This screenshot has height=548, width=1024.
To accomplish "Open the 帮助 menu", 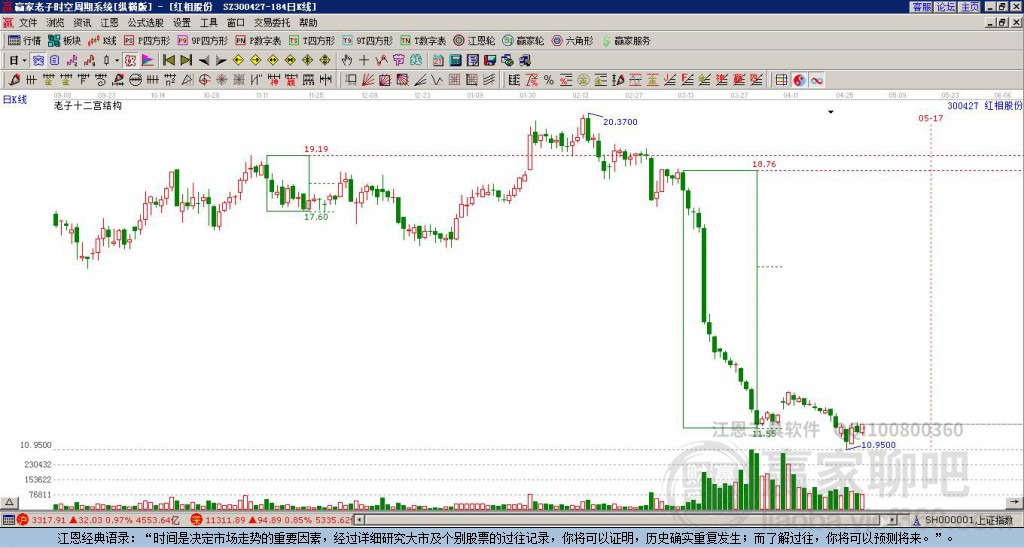I will coord(308,23).
